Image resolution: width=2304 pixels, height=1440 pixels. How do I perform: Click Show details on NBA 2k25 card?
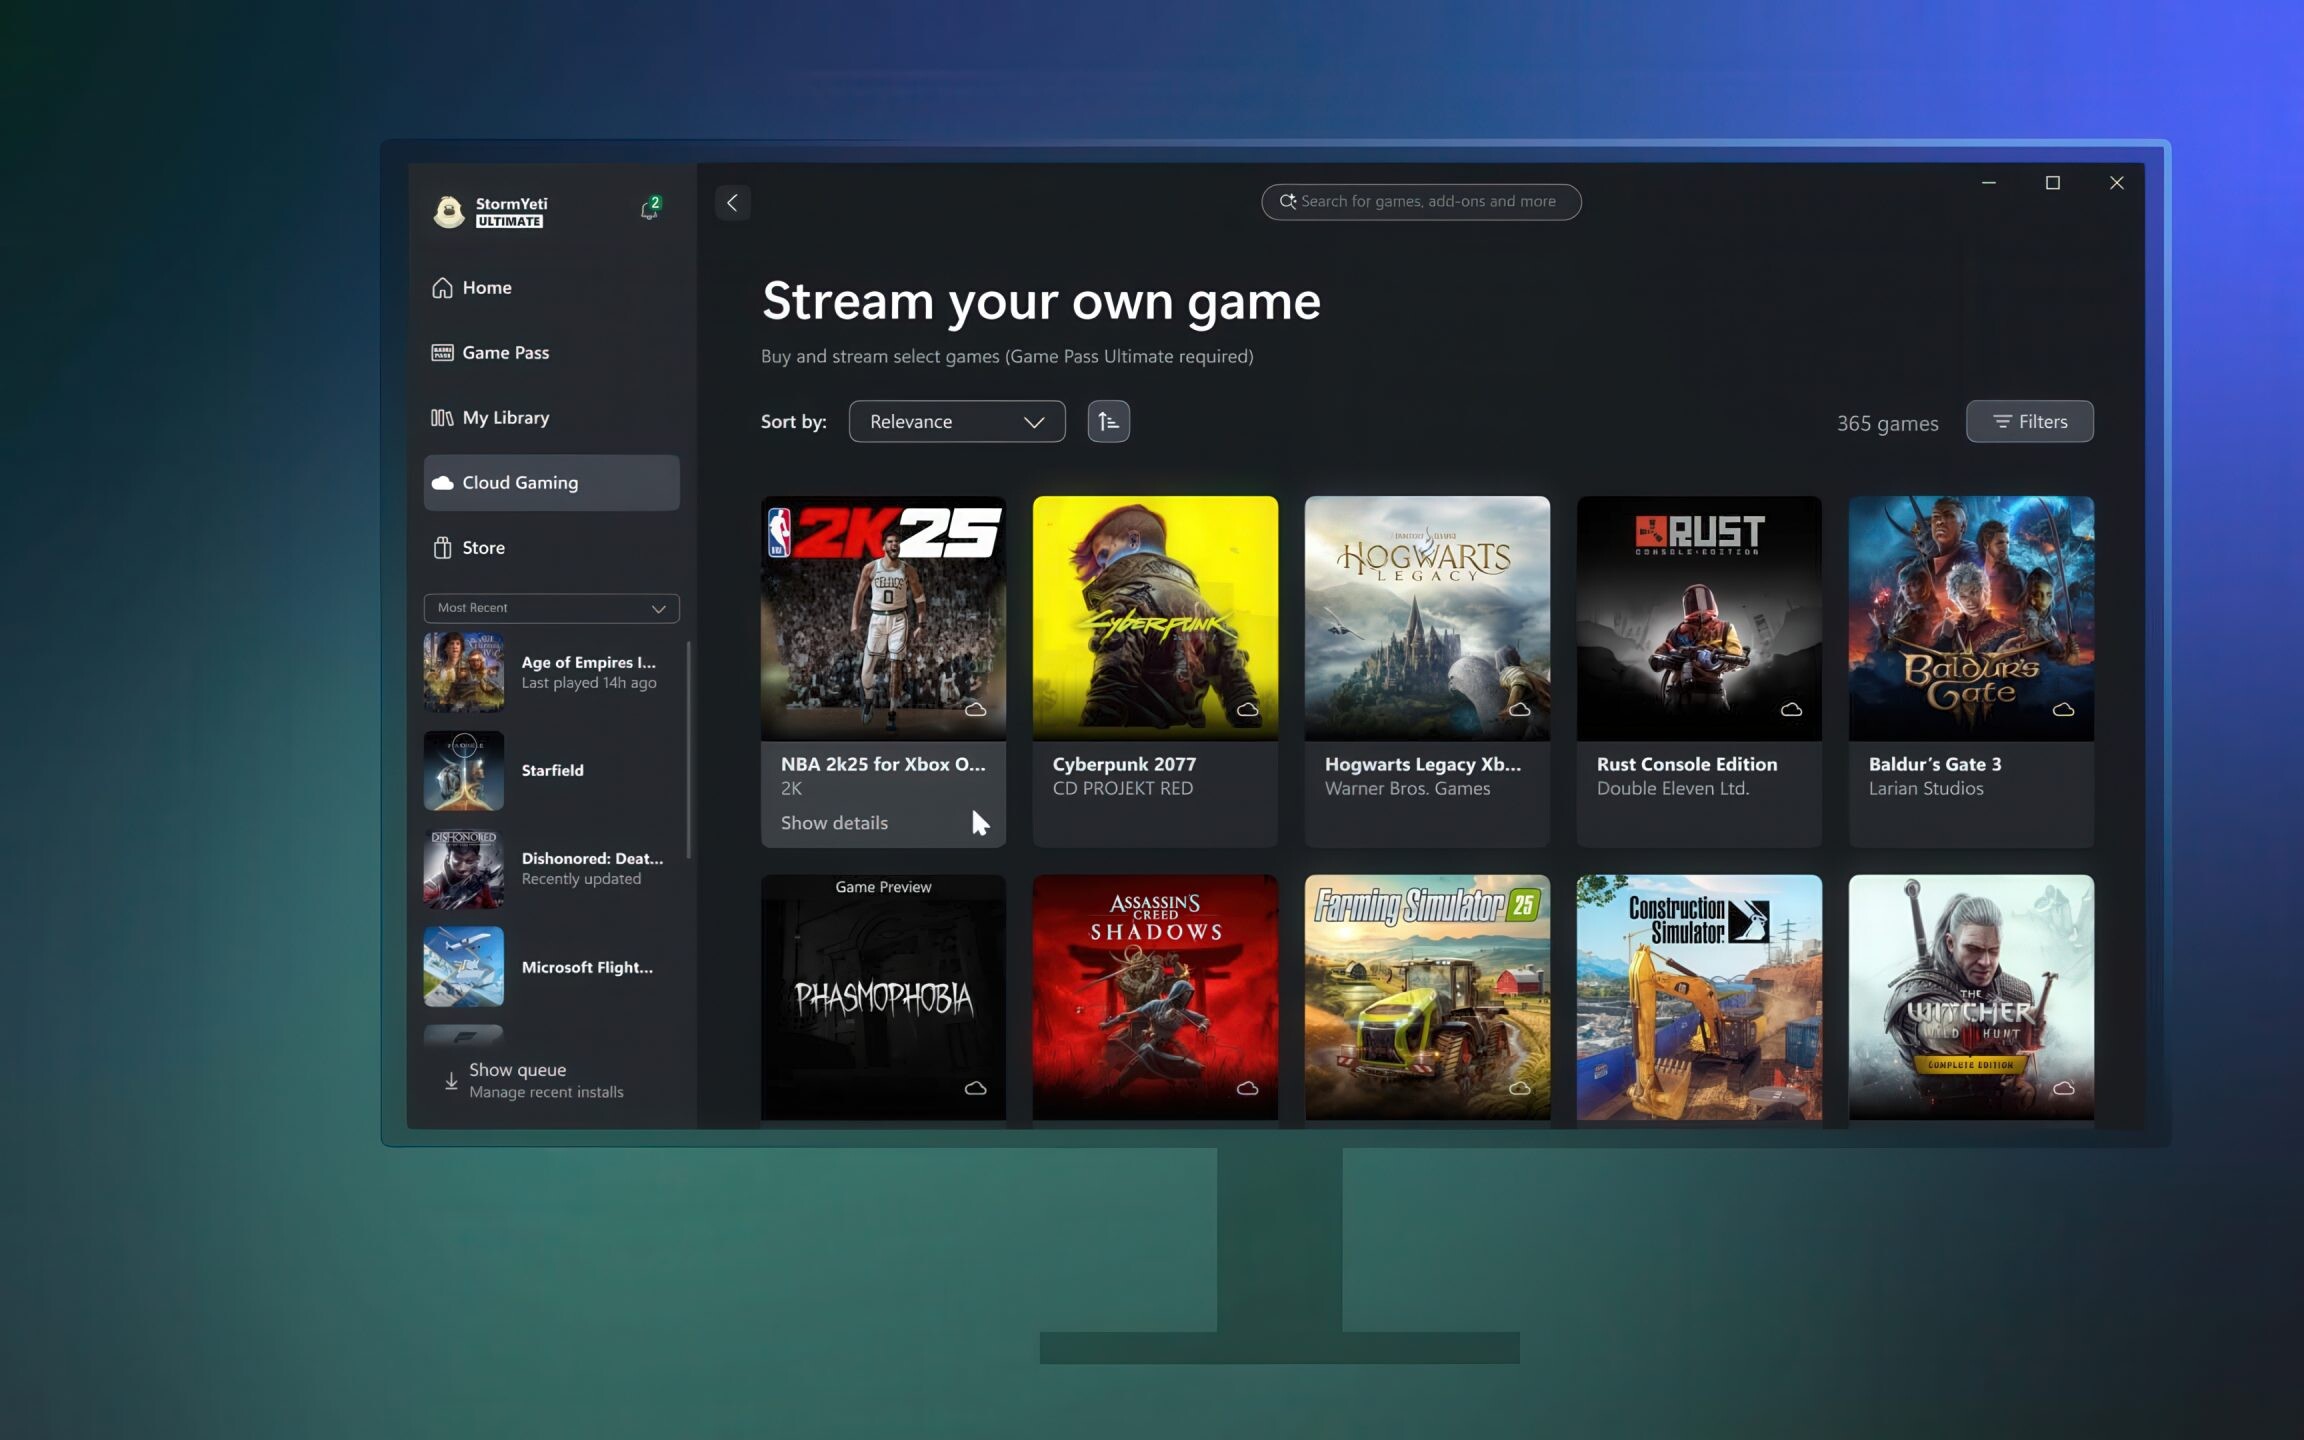[x=834, y=823]
